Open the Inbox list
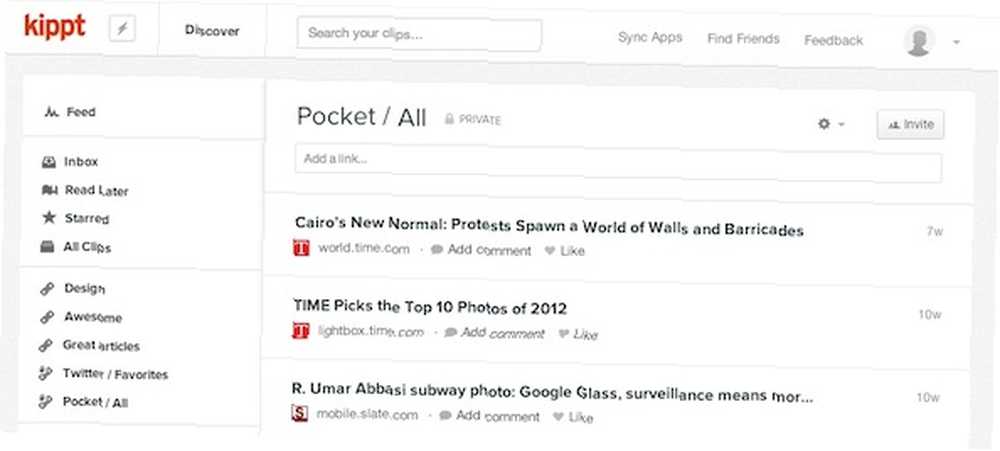1000x451 pixels. click(81, 162)
